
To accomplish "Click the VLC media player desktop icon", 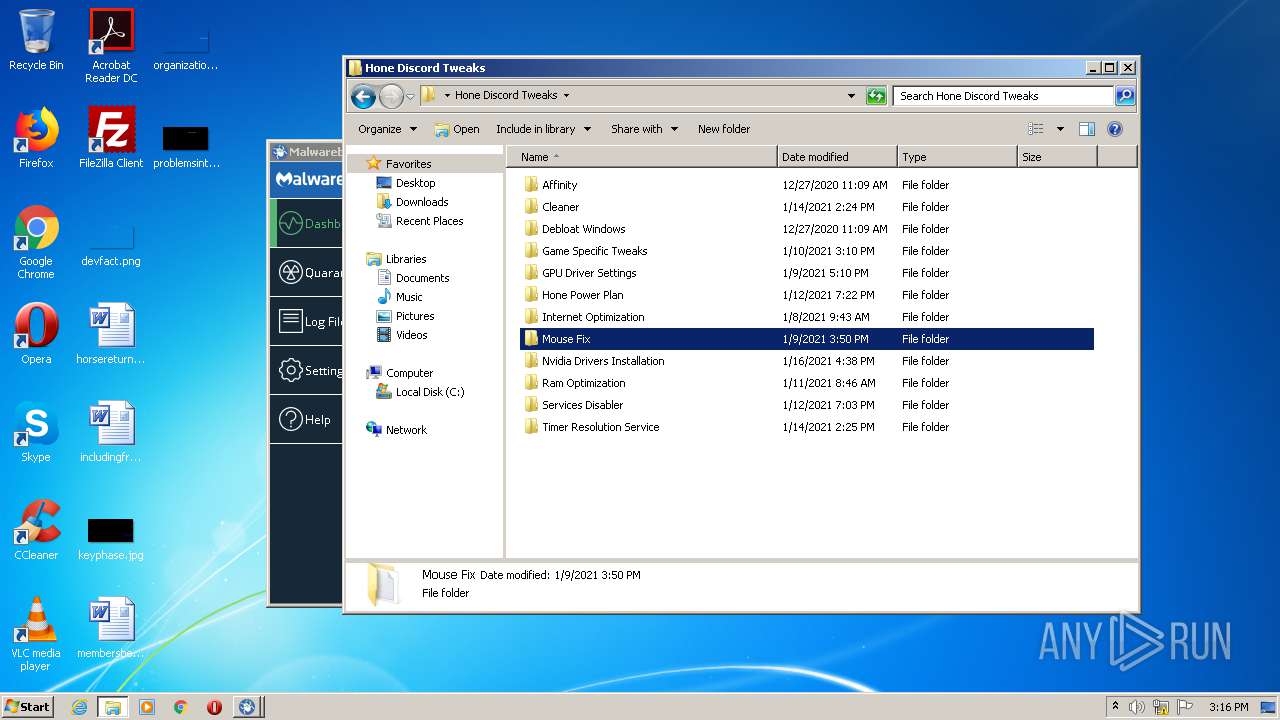I will 36,634.
